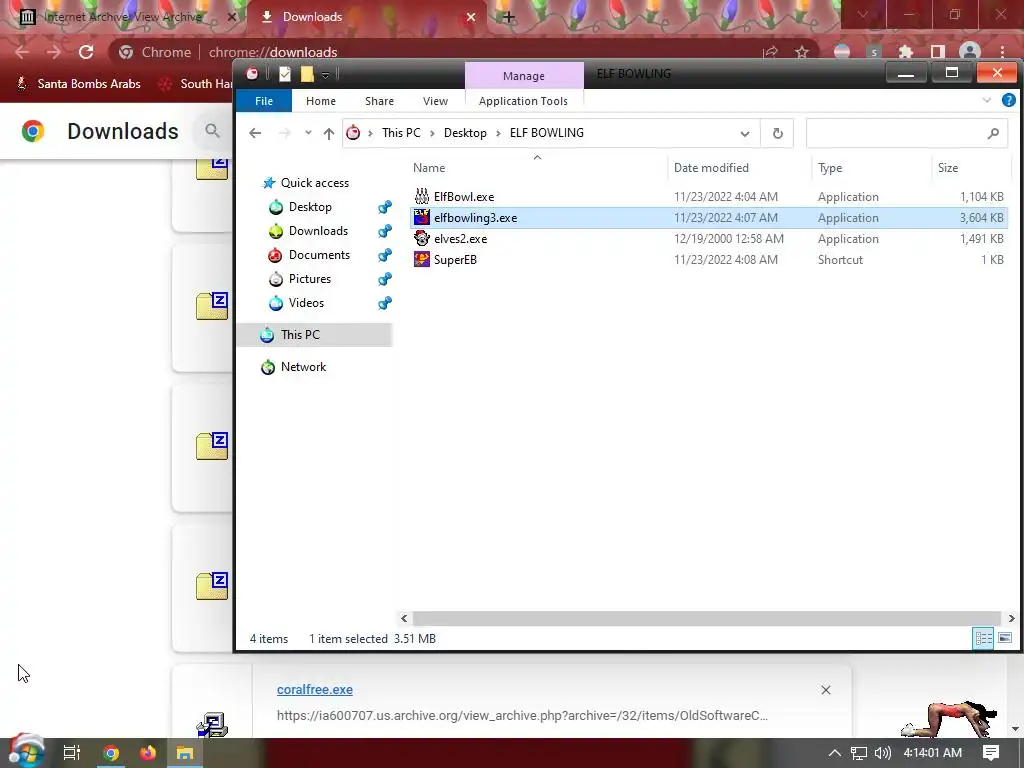Sort files by Date modified column
1024x768 pixels.
click(x=711, y=168)
